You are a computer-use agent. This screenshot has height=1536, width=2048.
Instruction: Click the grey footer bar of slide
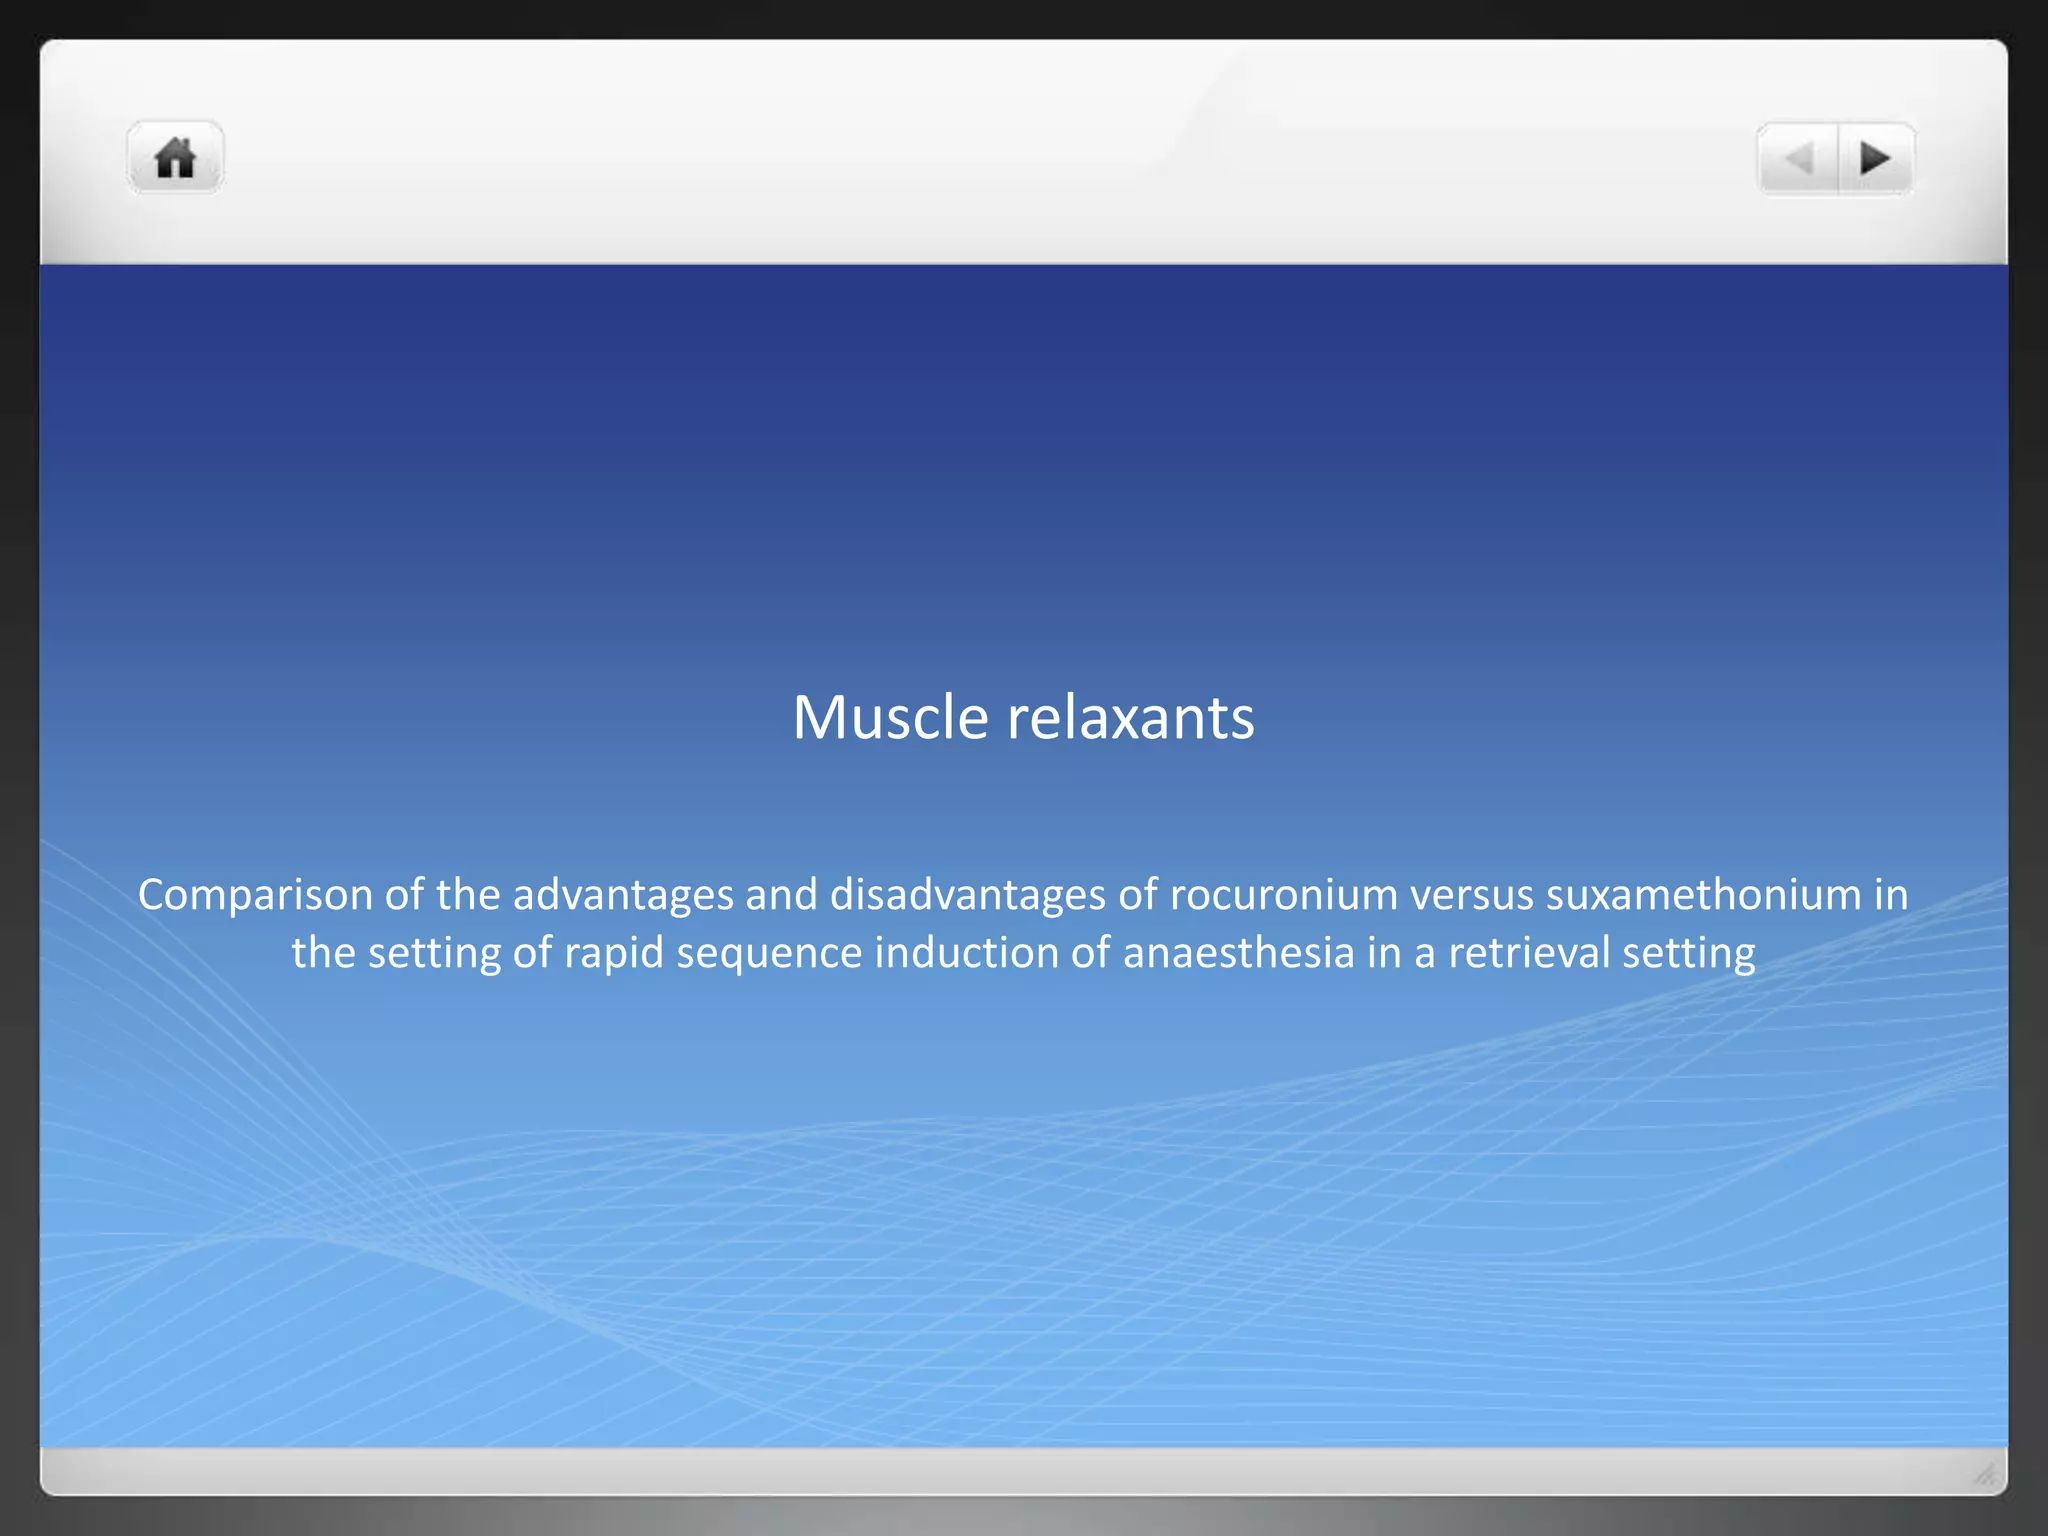(x=1023, y=1471)
